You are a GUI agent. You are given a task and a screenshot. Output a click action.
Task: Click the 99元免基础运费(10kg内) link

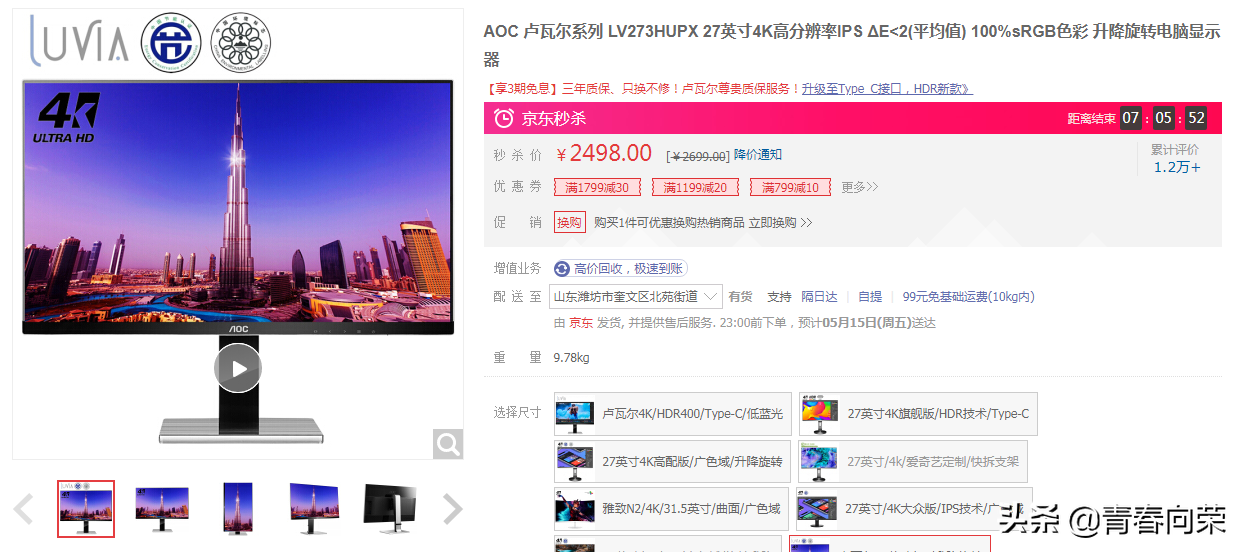pyautogui.click(x=968, y=297)
